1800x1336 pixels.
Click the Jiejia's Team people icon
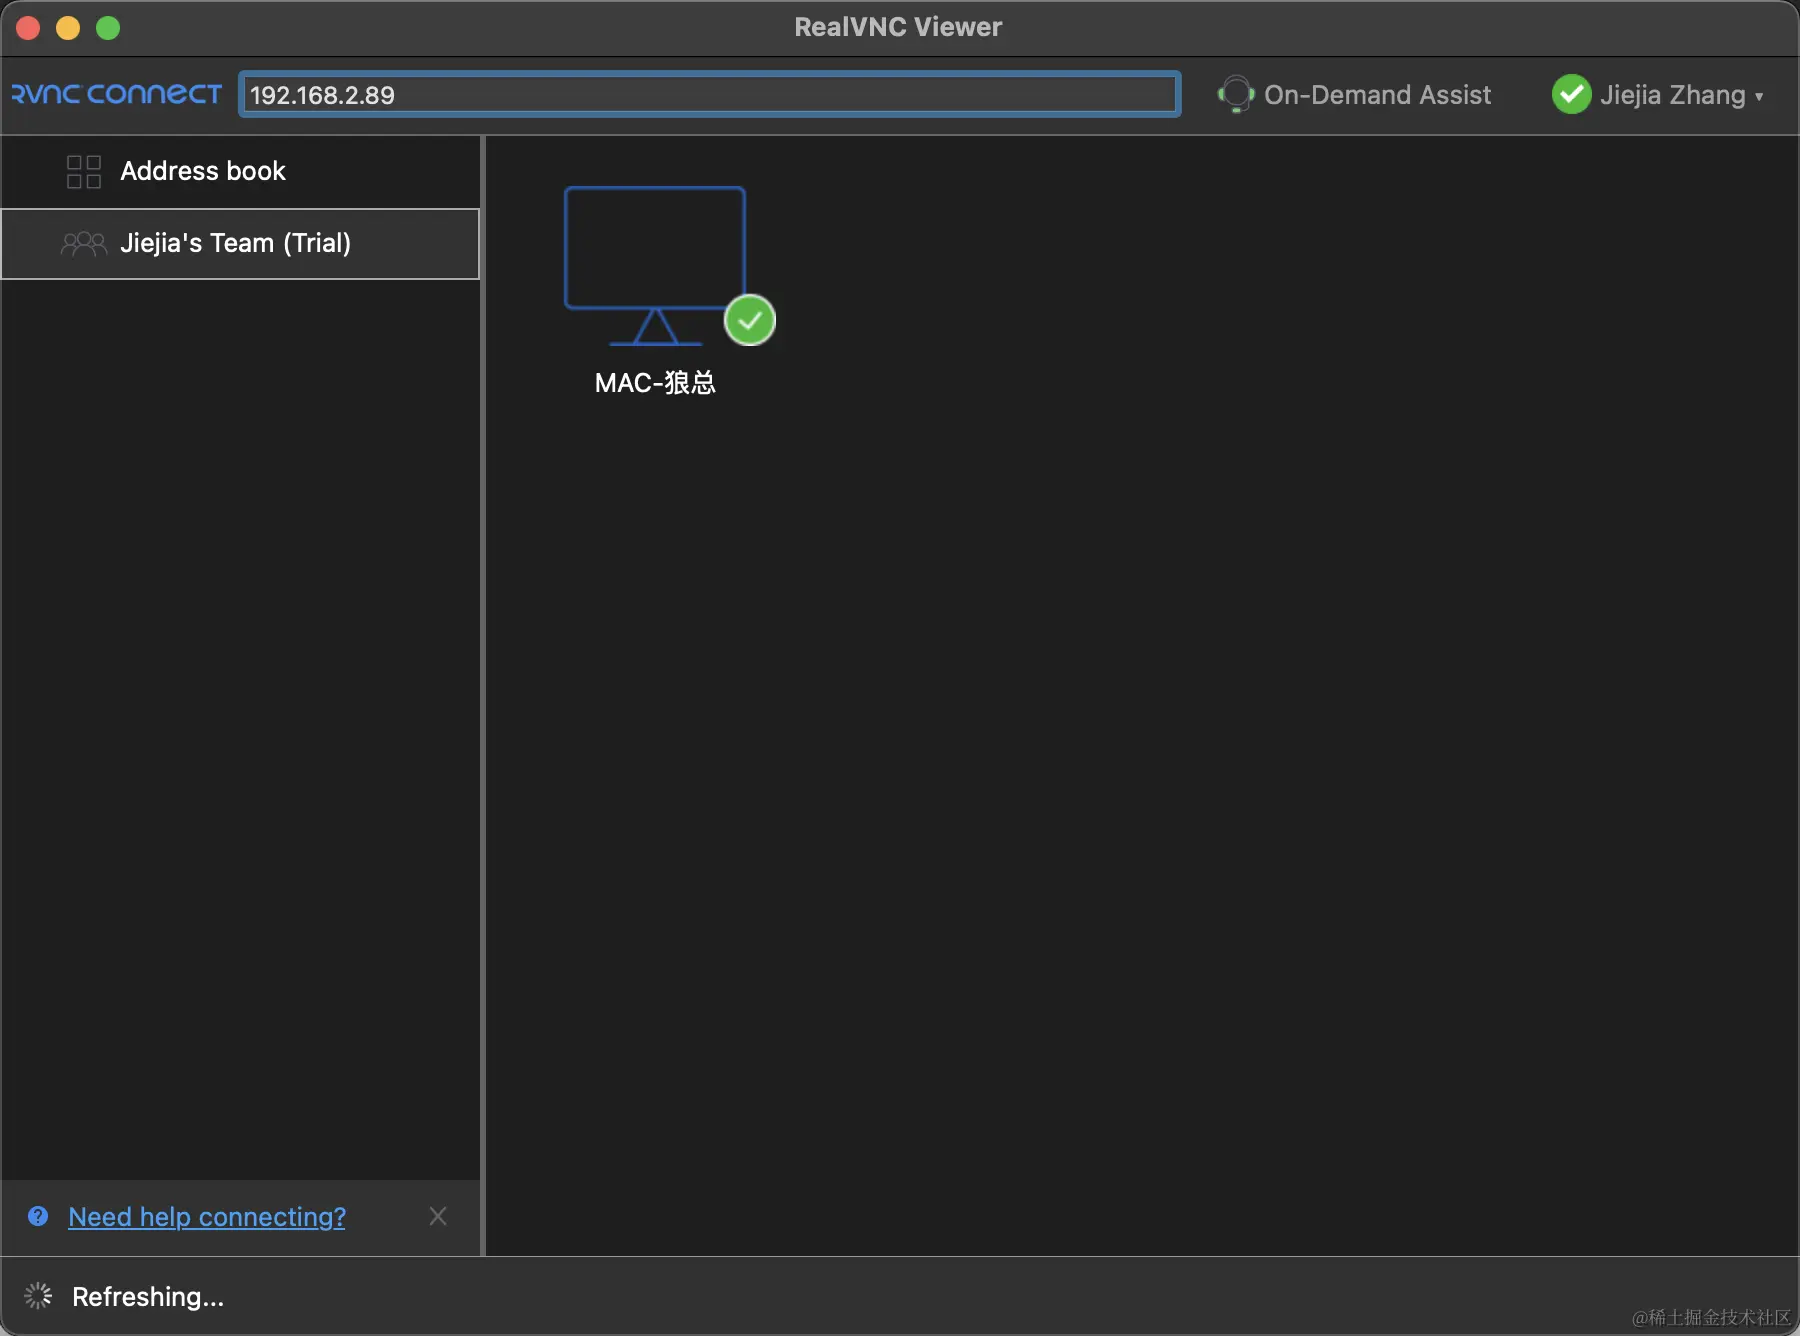(x=84, y=243)
